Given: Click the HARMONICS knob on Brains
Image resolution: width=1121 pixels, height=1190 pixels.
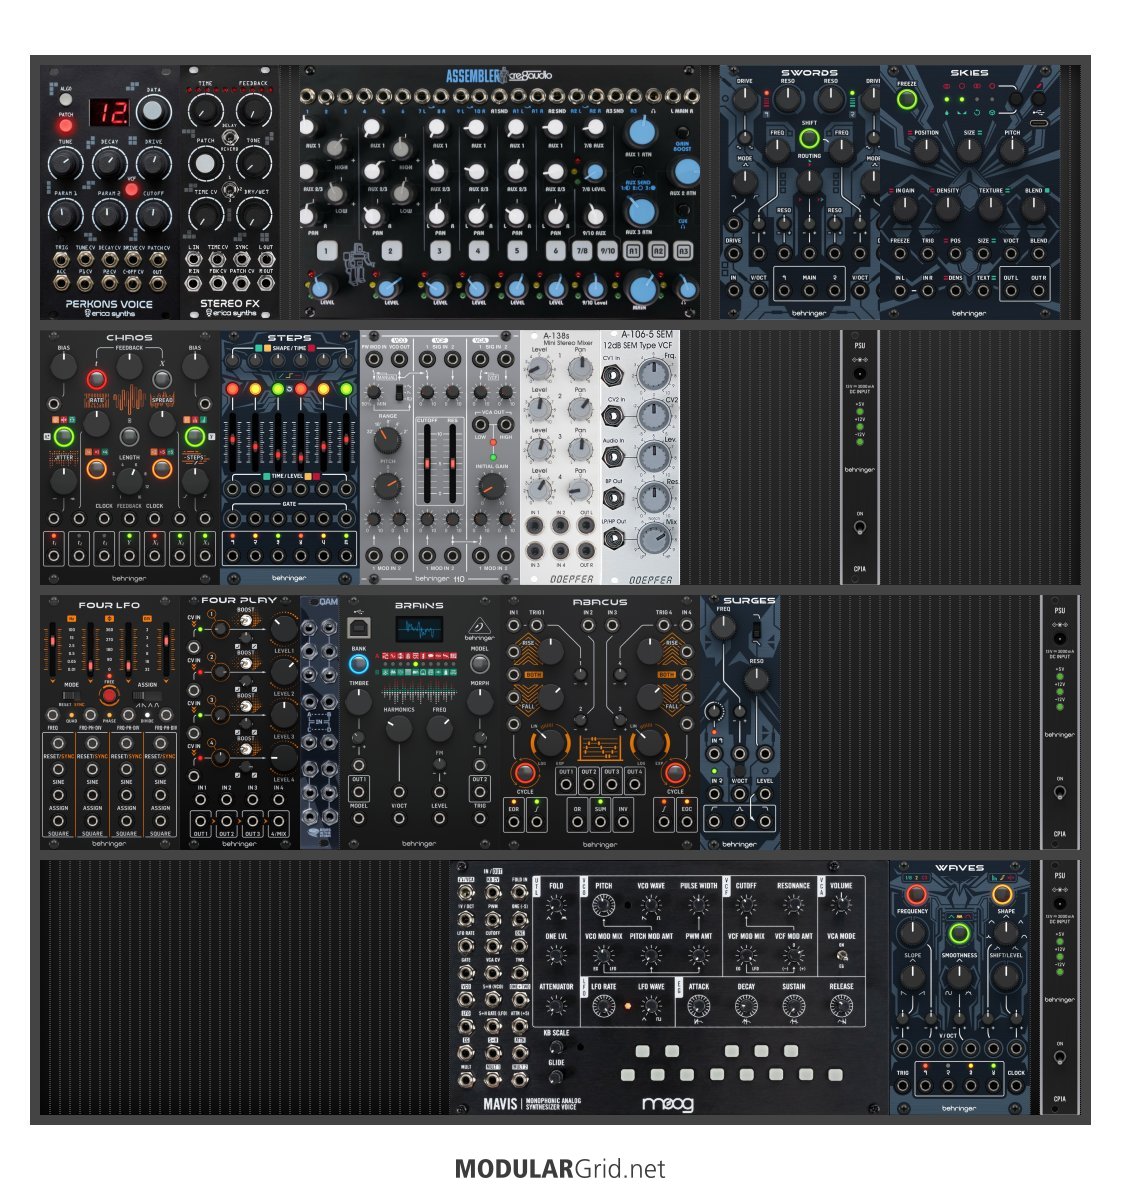Looking at the screenshot, I should click(398, 729).
